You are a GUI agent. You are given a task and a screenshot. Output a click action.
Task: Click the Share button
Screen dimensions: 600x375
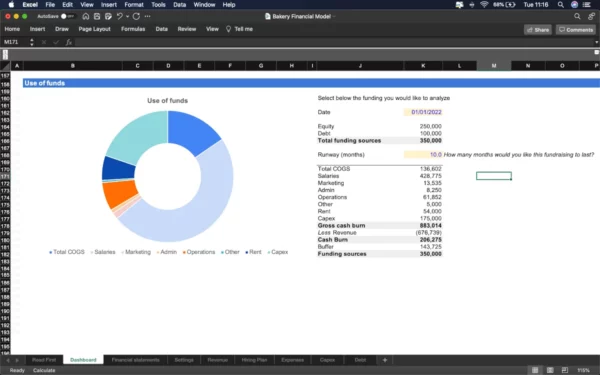(x=538, y=30)
